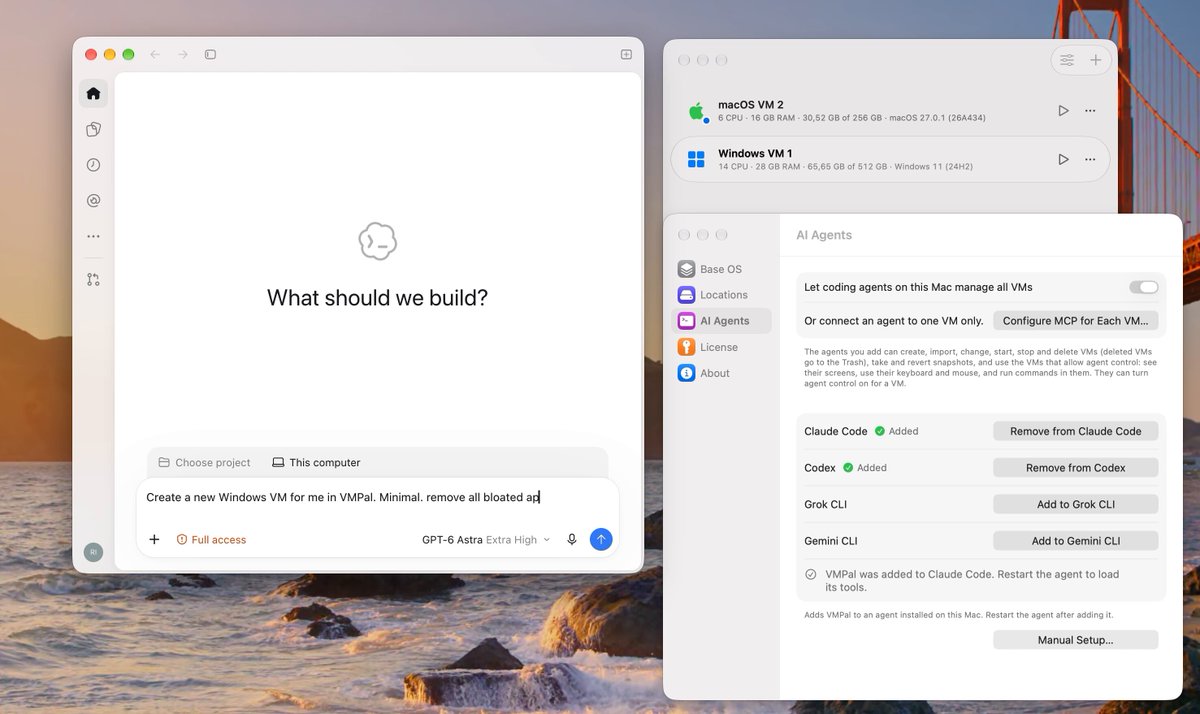The width and height of the screenshot is (1200, 714).
Task: Open more options for macOS VM 2
Action: pyautogui.click(x=1090, y=111)
